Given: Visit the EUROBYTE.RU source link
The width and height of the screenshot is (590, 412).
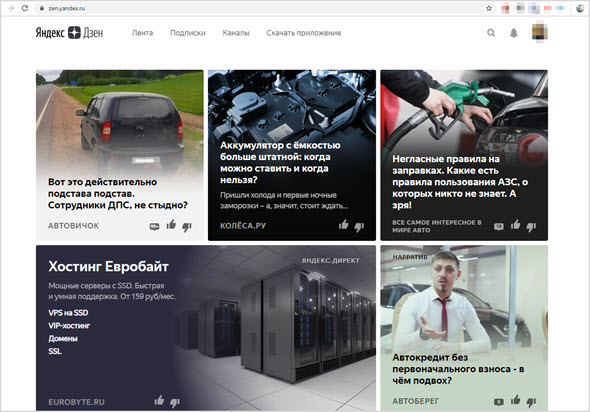Looking at the screenshot, I should 76,402.
